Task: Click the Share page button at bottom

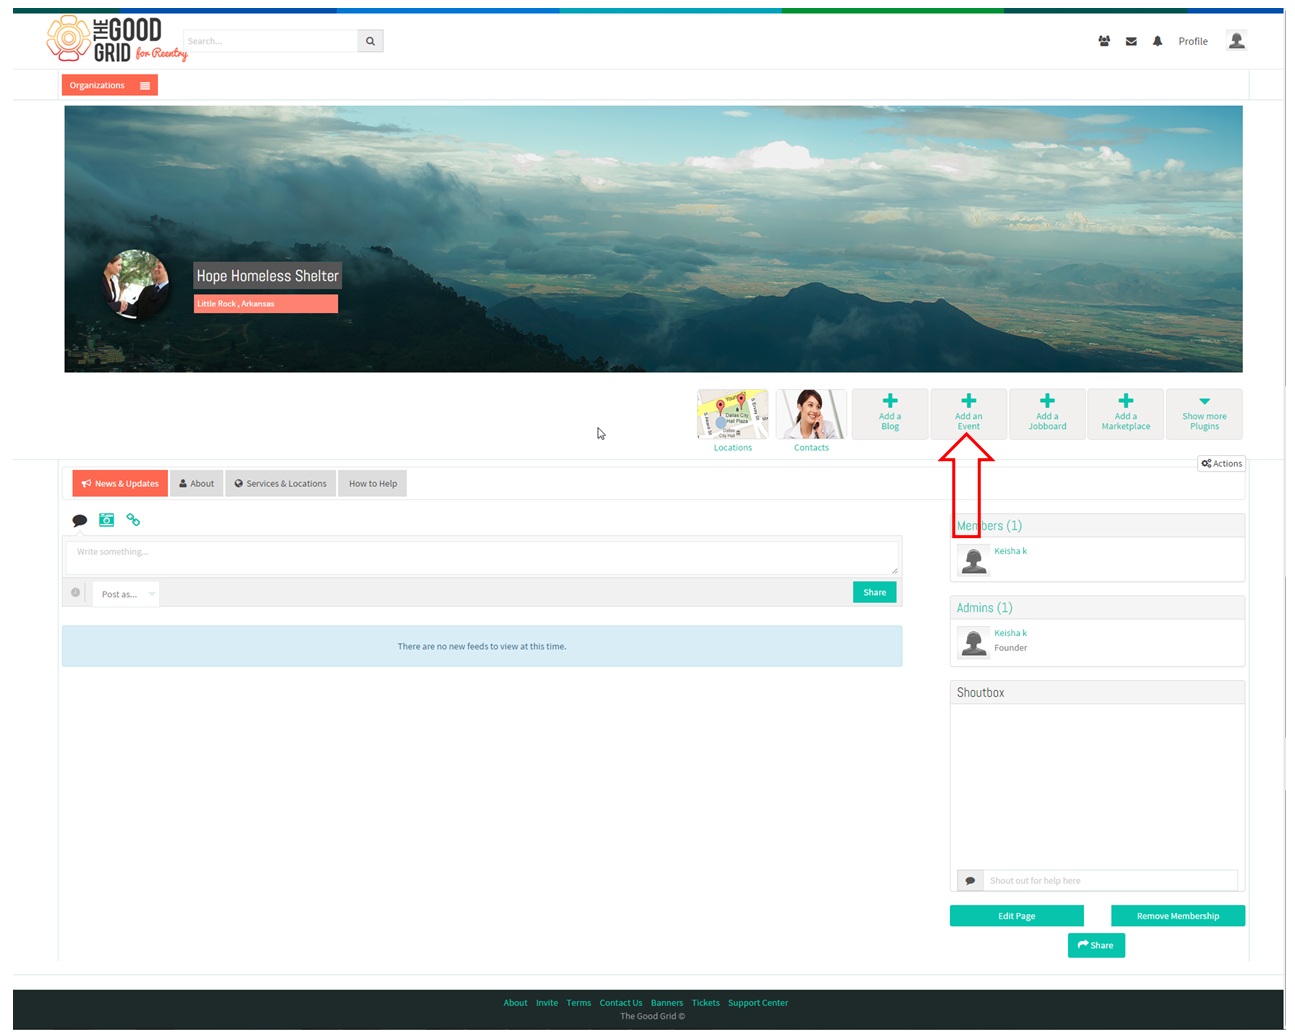Action: pyautogui.click(x=1096, y=945)
